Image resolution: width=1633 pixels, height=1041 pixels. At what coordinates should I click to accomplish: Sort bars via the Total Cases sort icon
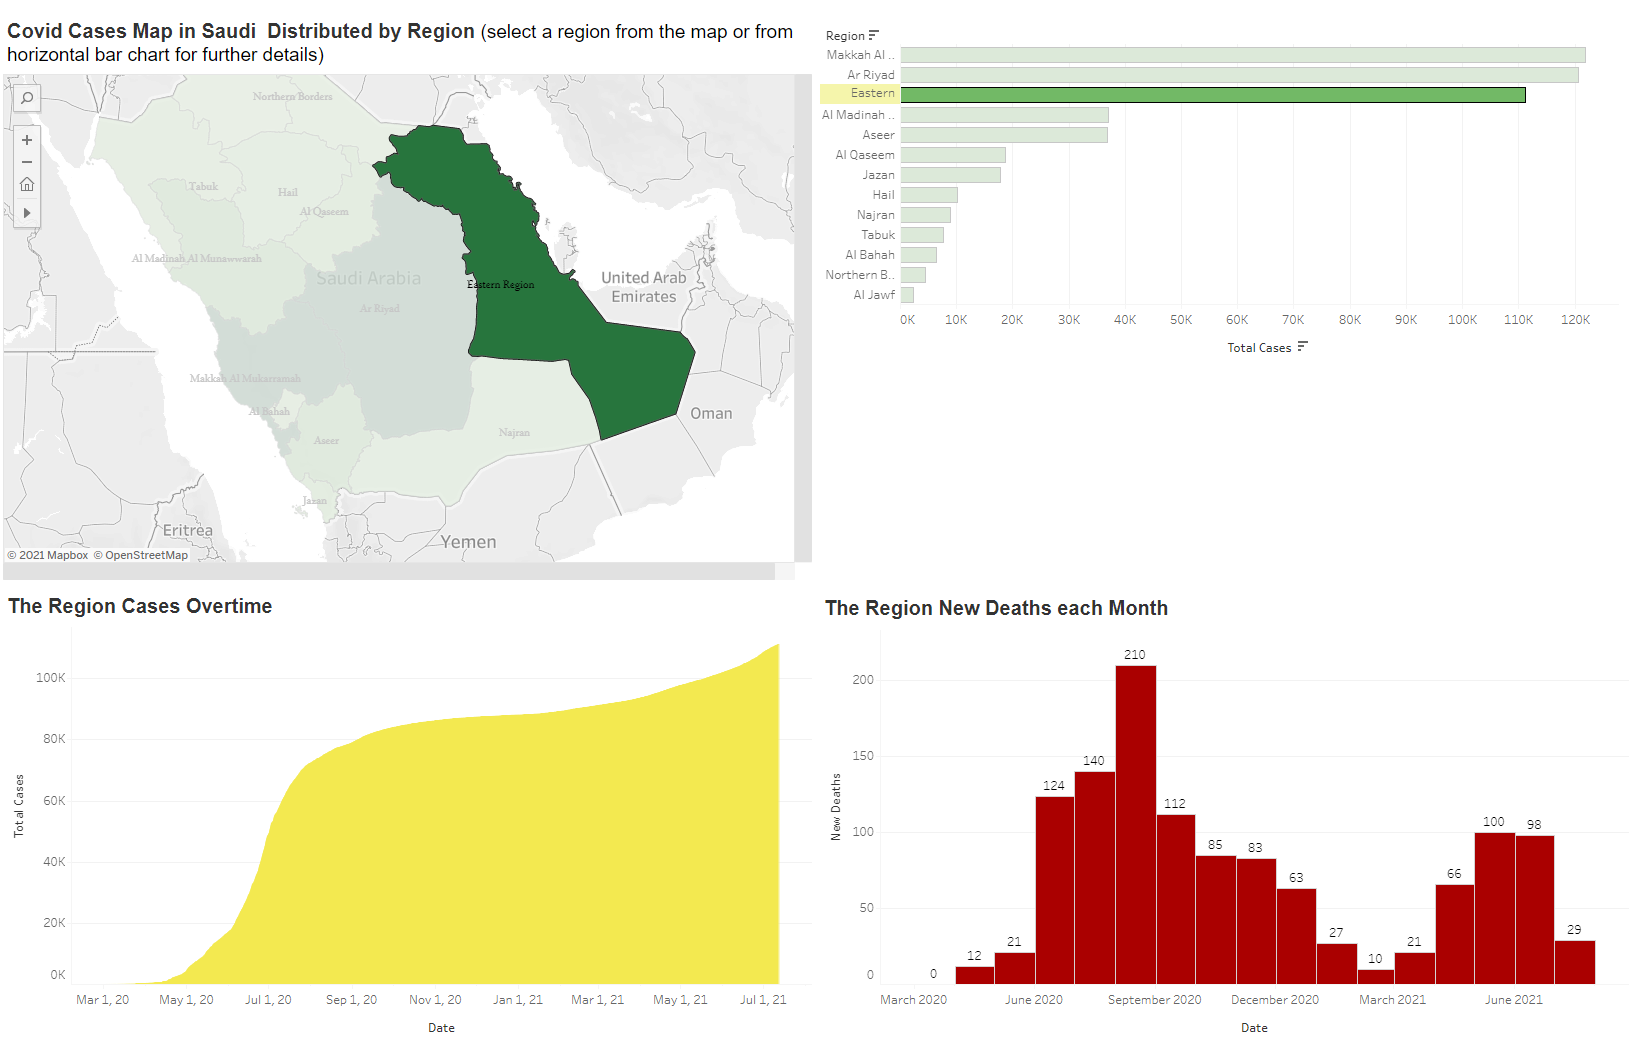[x=1301, y=346]
